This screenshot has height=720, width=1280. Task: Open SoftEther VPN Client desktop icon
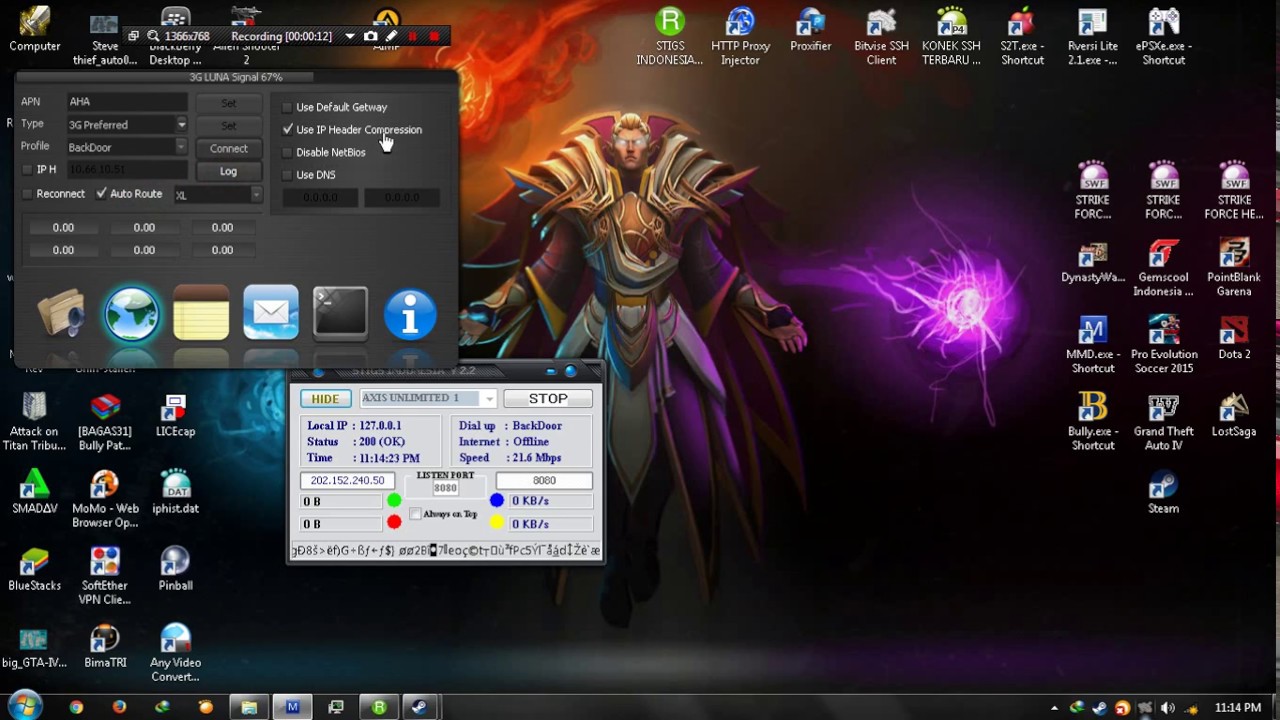(x=105, y=576)
